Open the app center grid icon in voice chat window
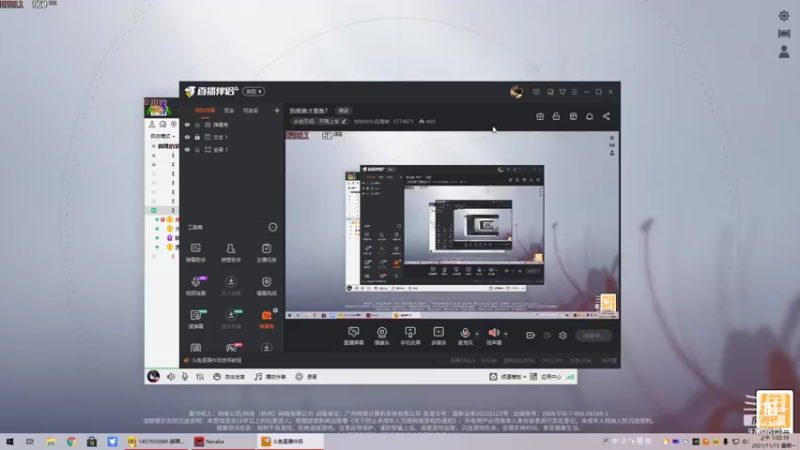Screen dimensions: 800x450 click(x=533, y=377)
